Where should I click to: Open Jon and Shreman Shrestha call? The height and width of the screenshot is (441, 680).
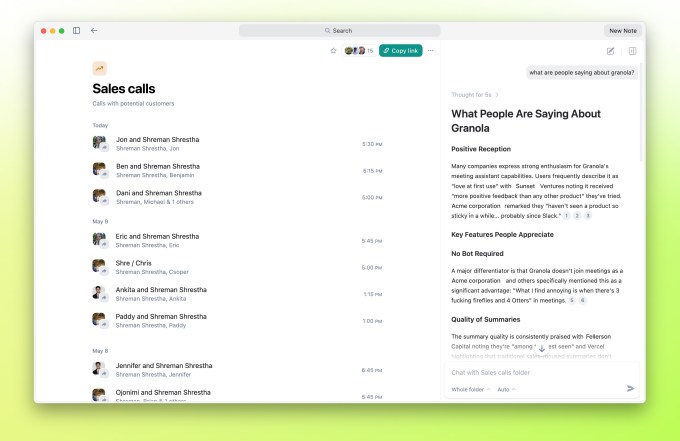pos(237,144)
